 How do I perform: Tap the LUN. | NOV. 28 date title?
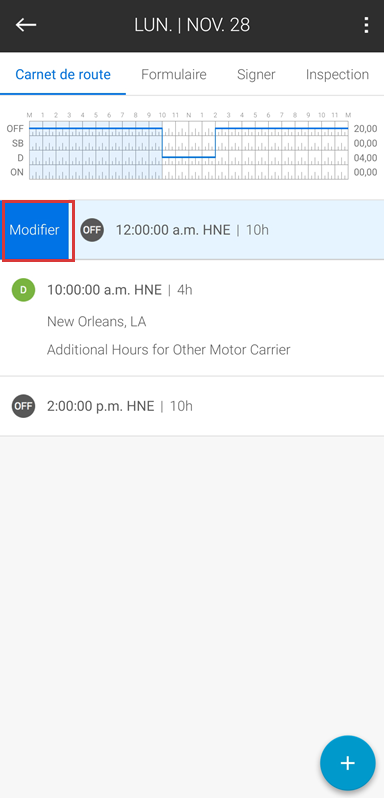(192, 25)
